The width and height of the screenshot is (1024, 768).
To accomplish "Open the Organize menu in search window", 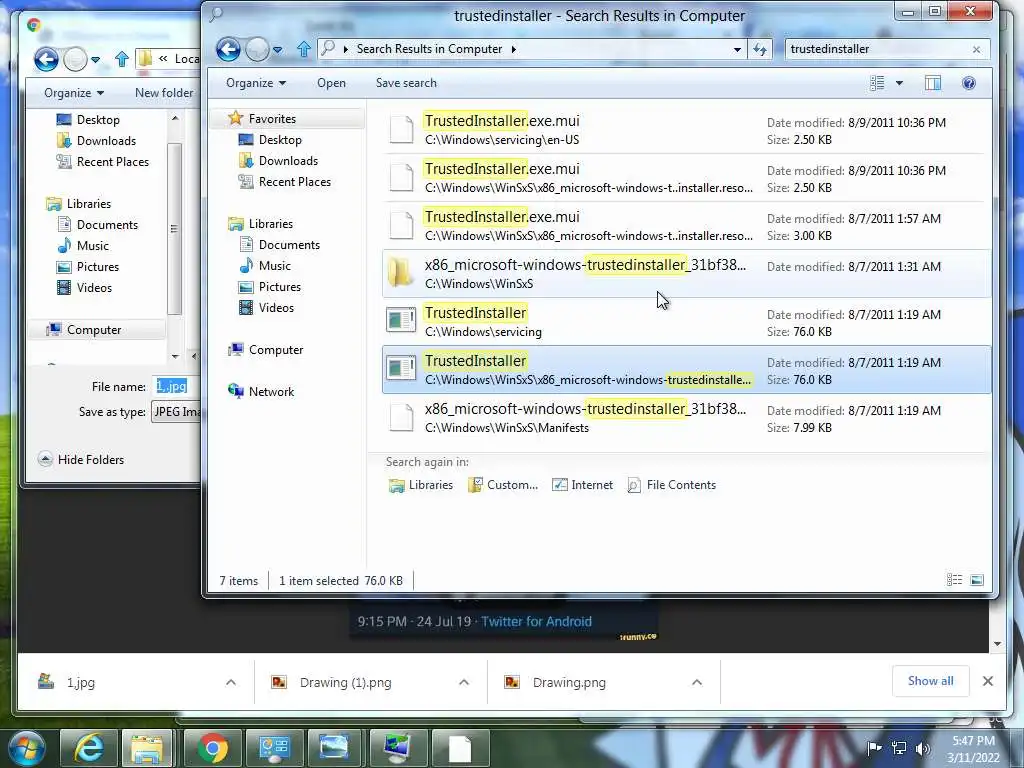I will (x=256, y=83).
